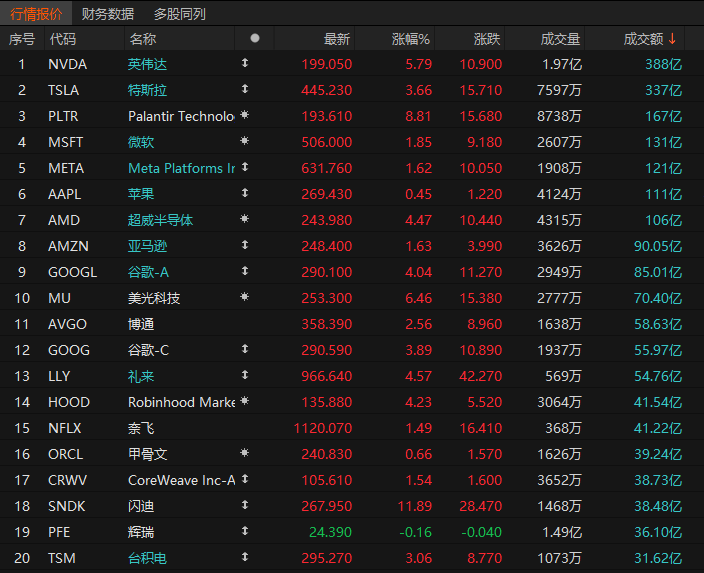Viewport: 704px width, 573px height.
Task: Open the 英伟达 stock name
Action: tap(147, 64)
